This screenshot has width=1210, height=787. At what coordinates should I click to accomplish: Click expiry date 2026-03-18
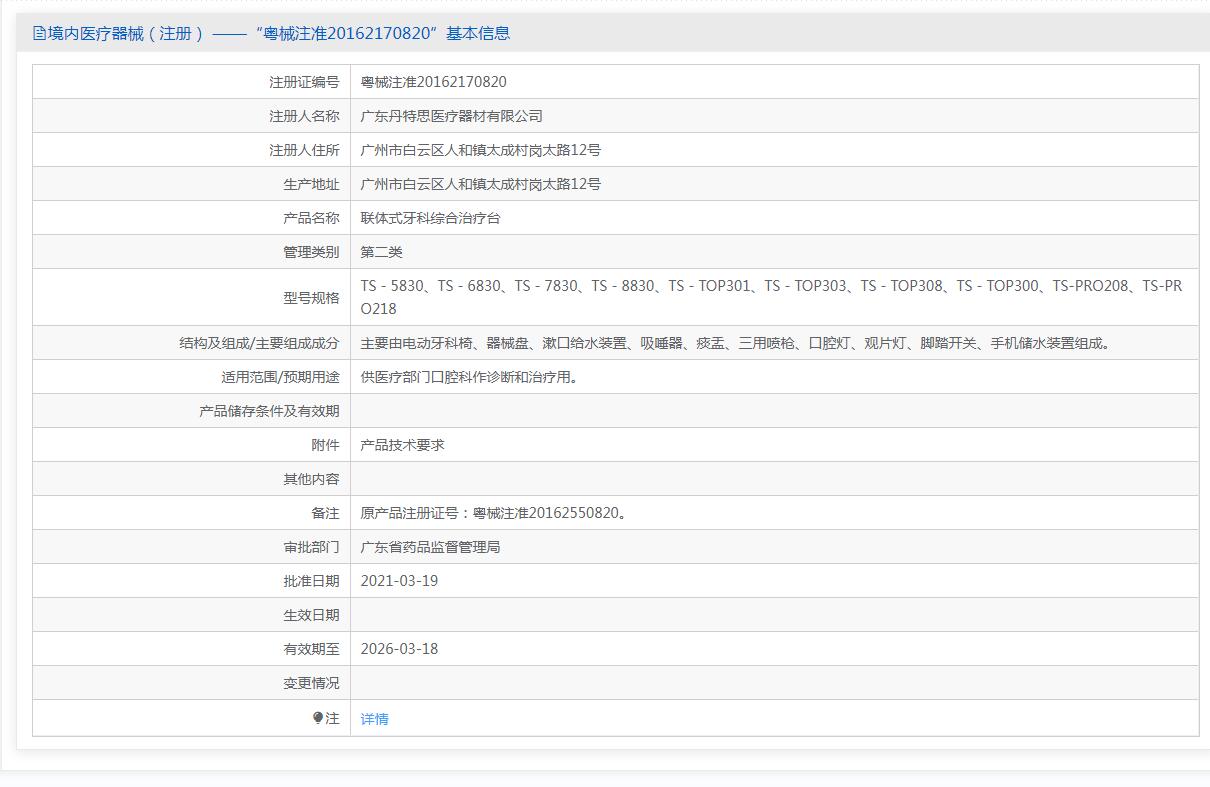pyautogui.click(x=399, y=649)
